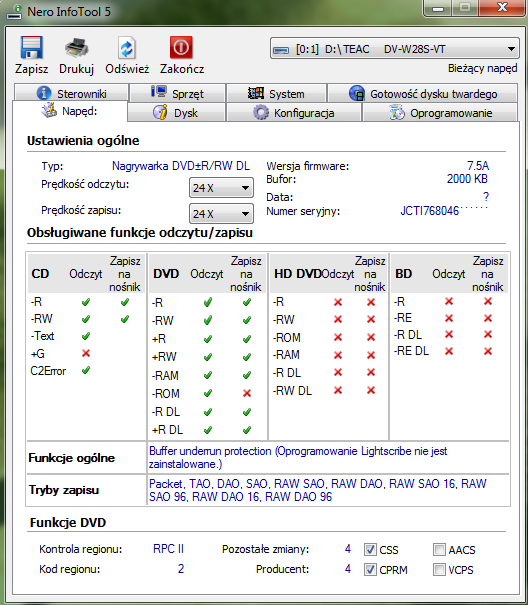This screenshot has height=605, width=528.
Task: Toggle the CPRM checkbox
Action: pos(370,569)
